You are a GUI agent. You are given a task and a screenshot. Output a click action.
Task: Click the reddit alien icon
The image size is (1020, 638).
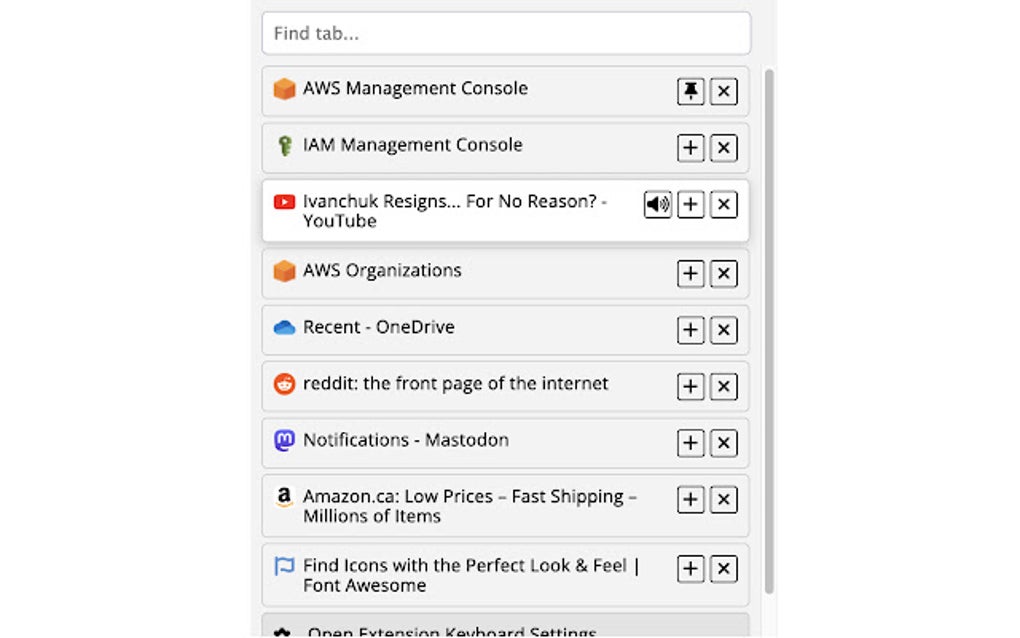[x=285, y=384]
